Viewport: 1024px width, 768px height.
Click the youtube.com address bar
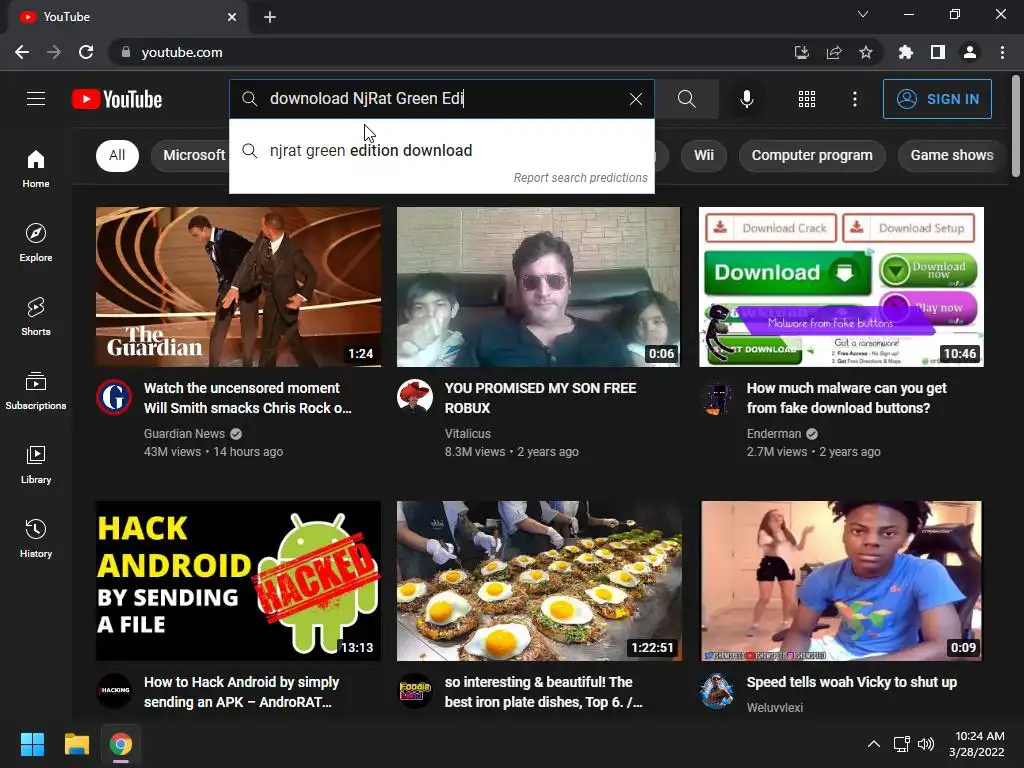451,52
